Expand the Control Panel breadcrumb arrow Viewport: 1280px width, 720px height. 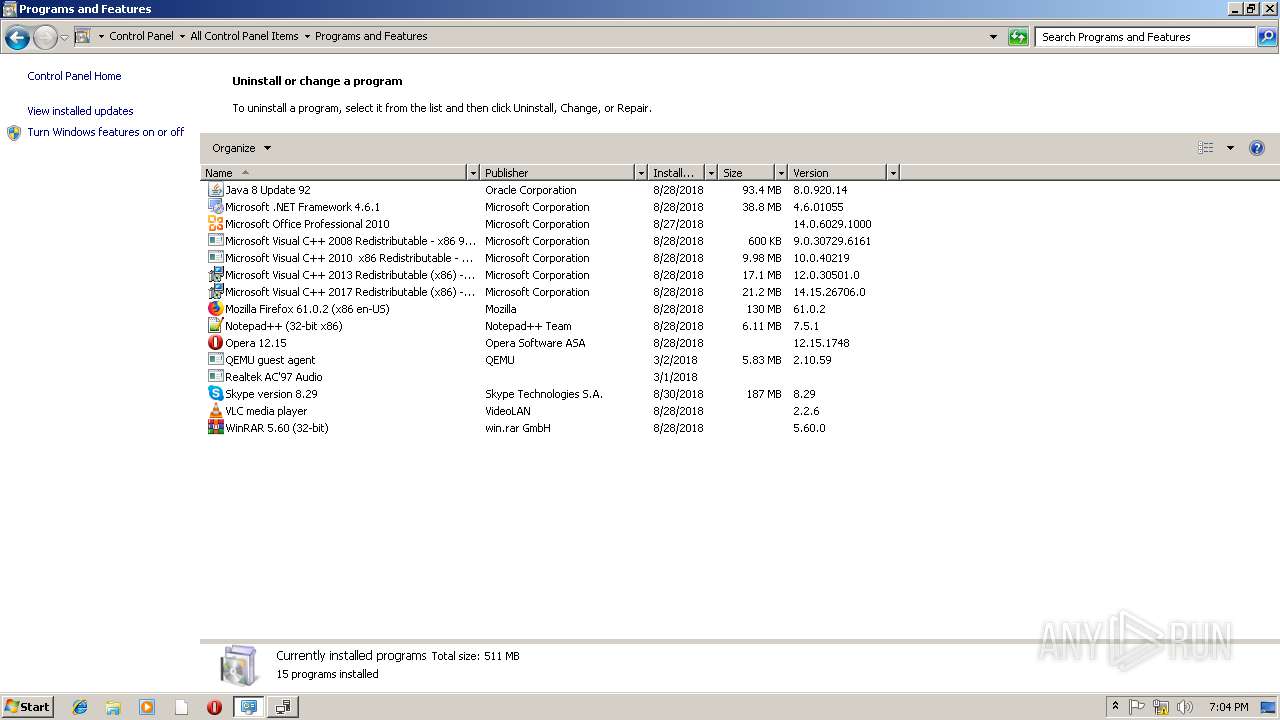(182, 36)
